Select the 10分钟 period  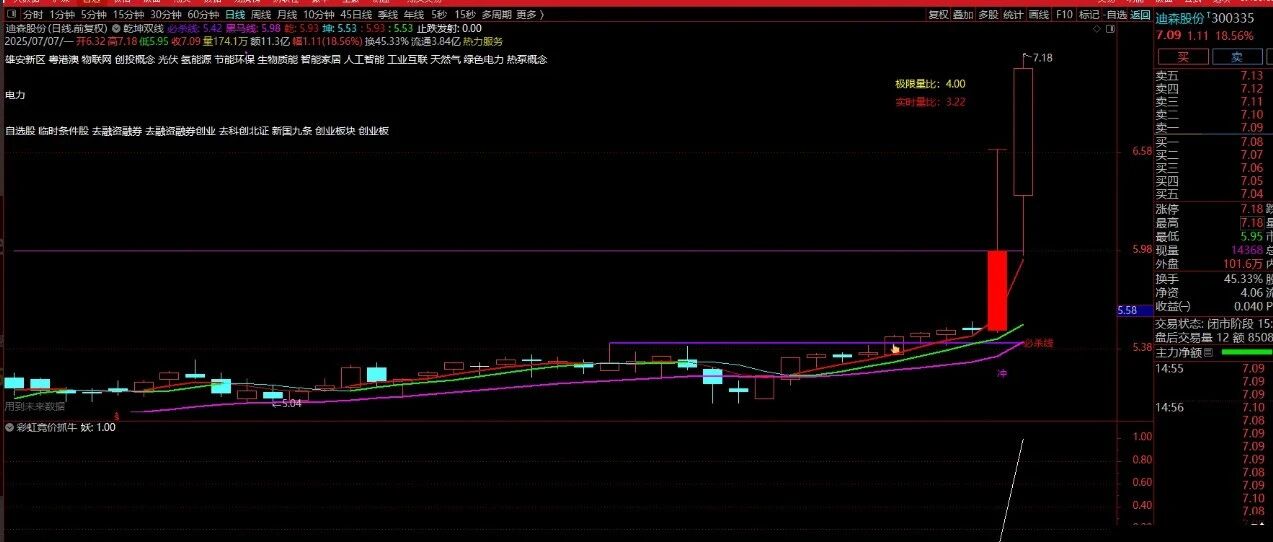coord(319,15)
